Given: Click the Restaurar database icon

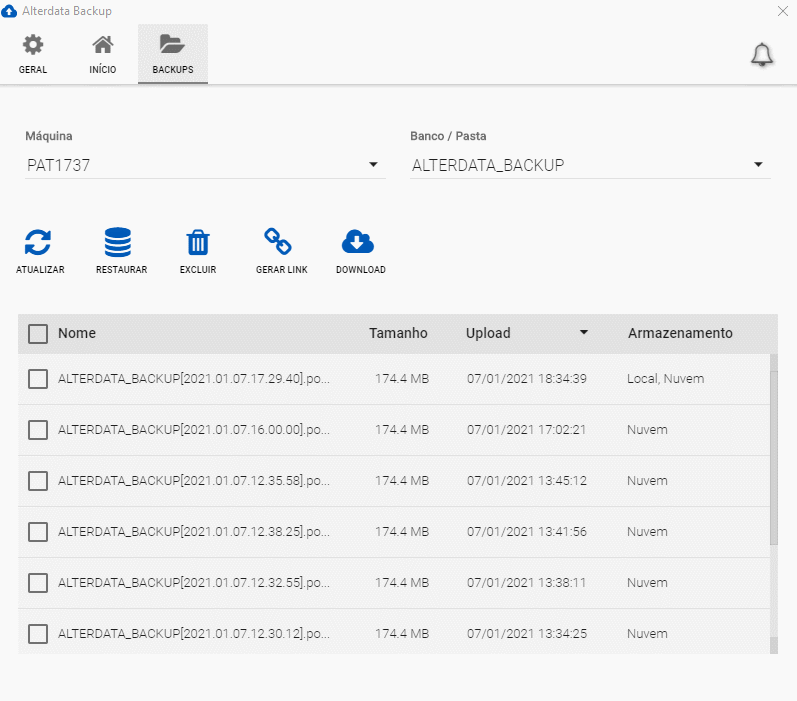Looking at the screenshot, I should [x=118, y=242].
